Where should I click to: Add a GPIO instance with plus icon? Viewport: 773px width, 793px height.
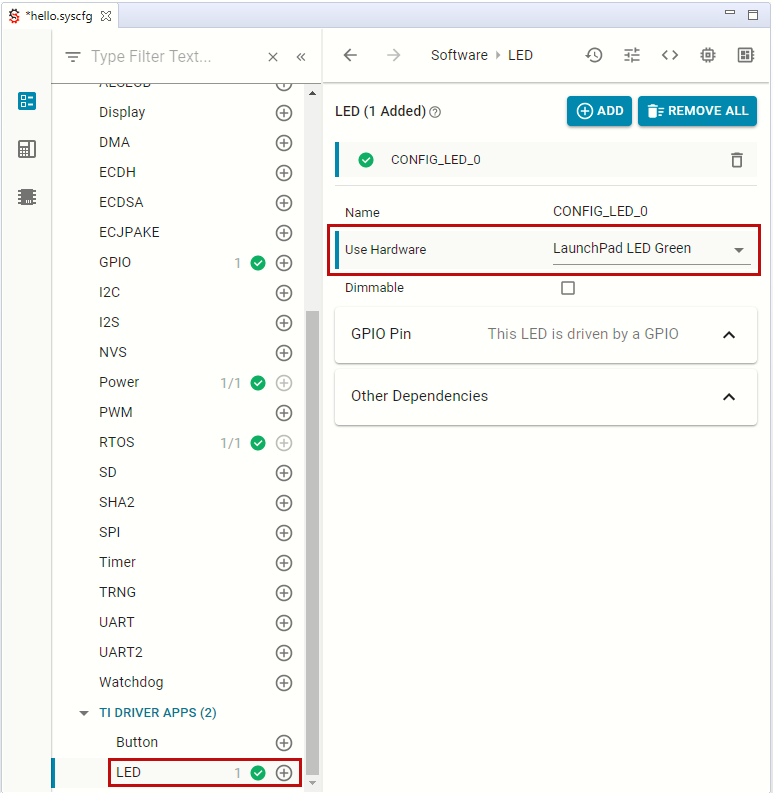click(x=284, y=263)
